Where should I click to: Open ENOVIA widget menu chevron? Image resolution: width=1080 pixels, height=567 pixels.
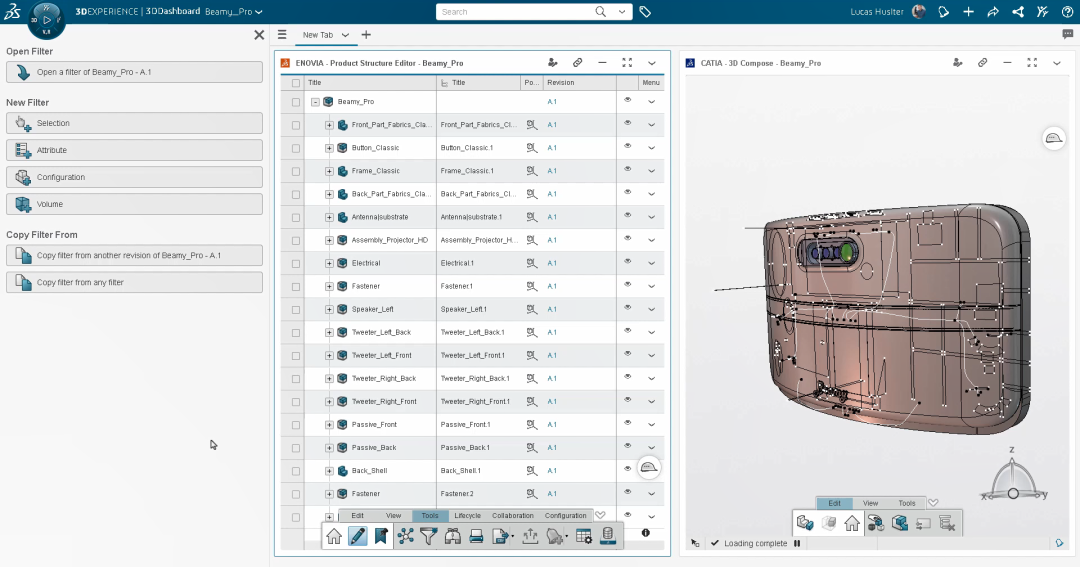coord(652,63)
